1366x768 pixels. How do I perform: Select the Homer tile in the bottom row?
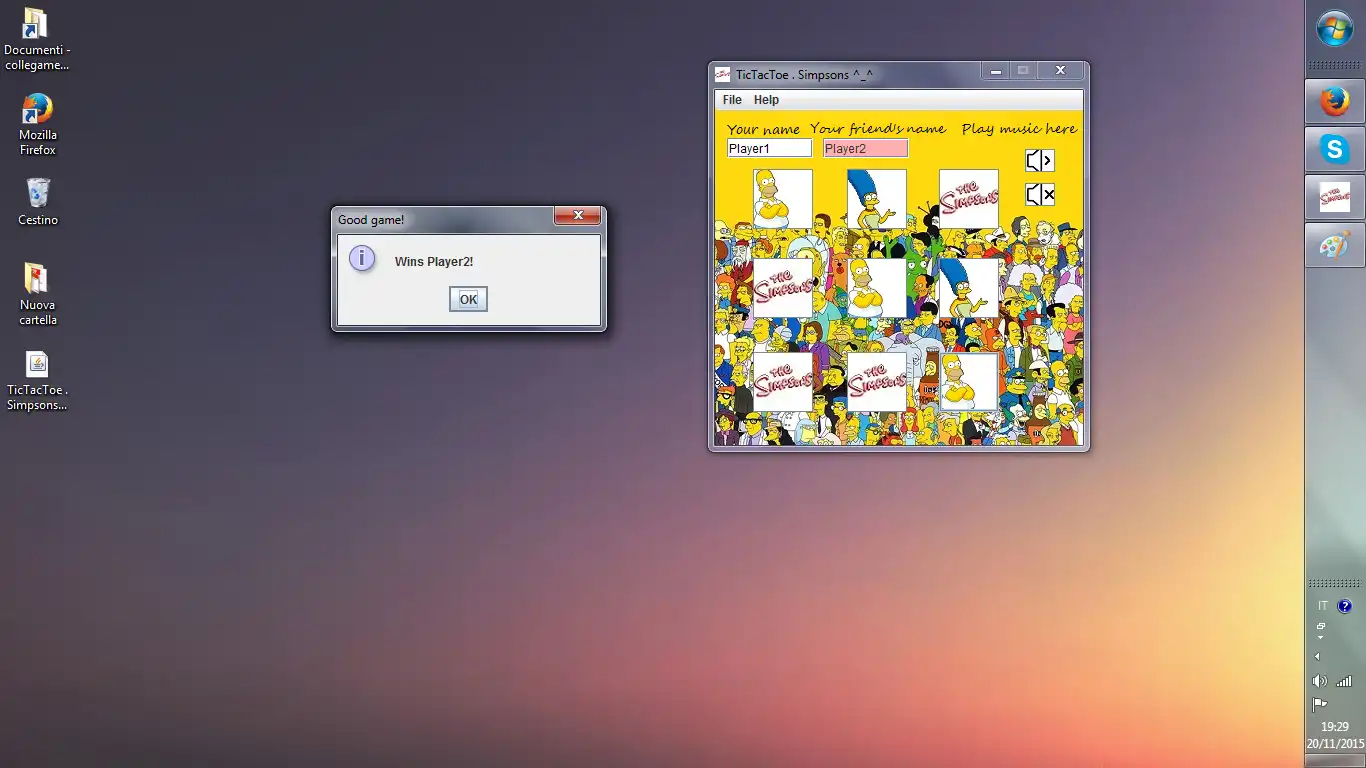969,381
